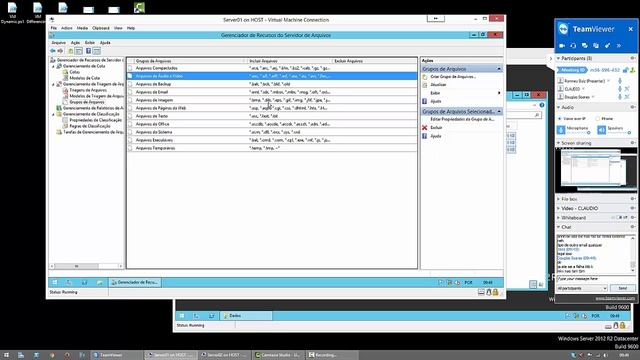Expand the Exibir submenu arrow

click(x=499, y=93)
